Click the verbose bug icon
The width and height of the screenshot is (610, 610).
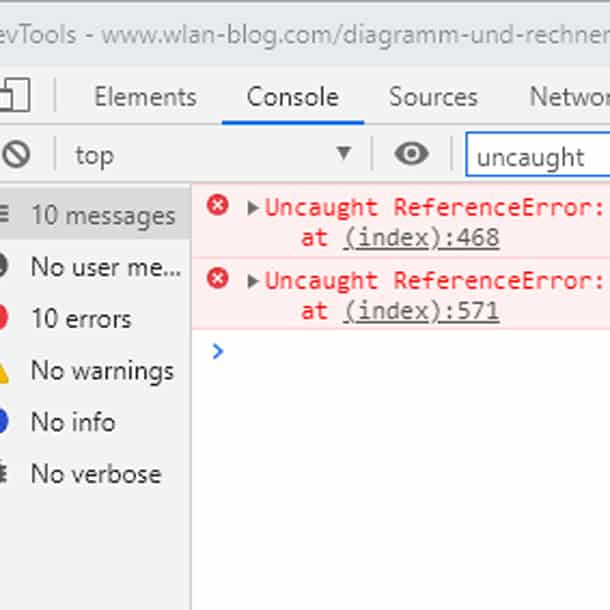click(x=3, y=473)
